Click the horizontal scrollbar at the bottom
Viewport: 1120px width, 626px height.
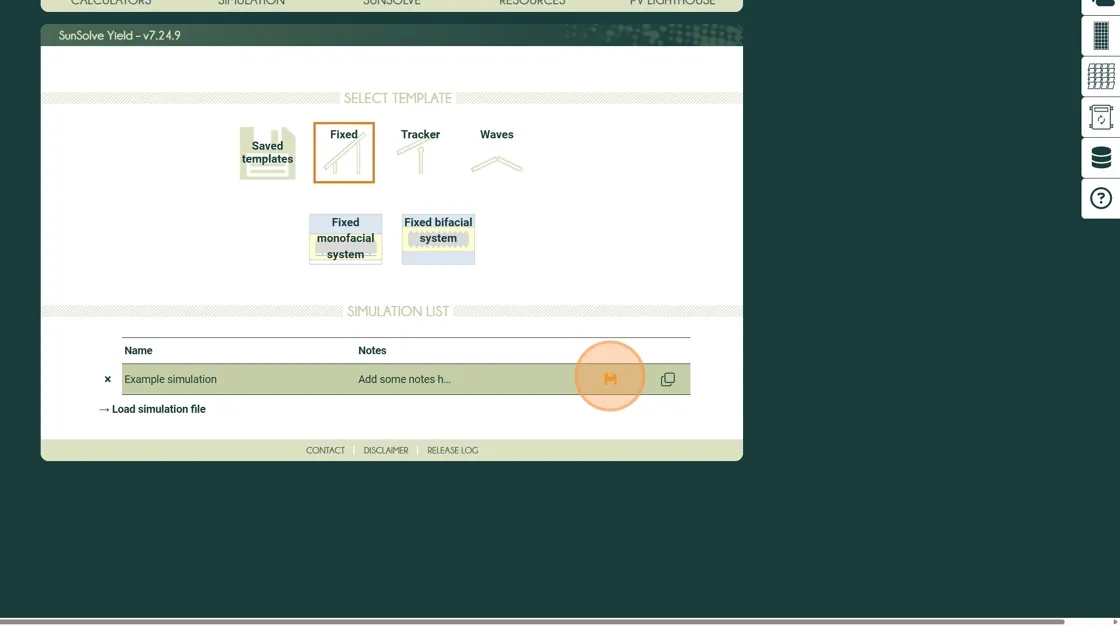tap(530, 621)
